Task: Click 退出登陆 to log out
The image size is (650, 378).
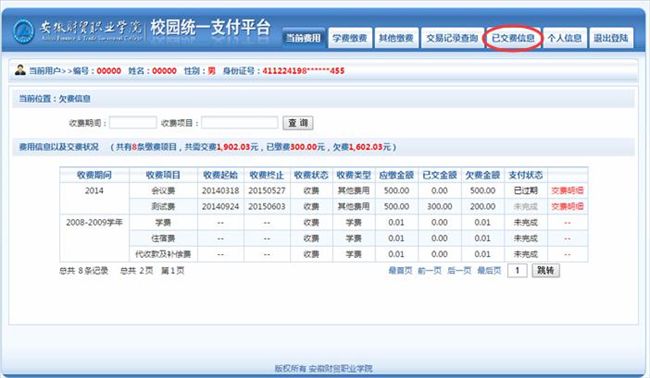Action: tap(611, 38)
